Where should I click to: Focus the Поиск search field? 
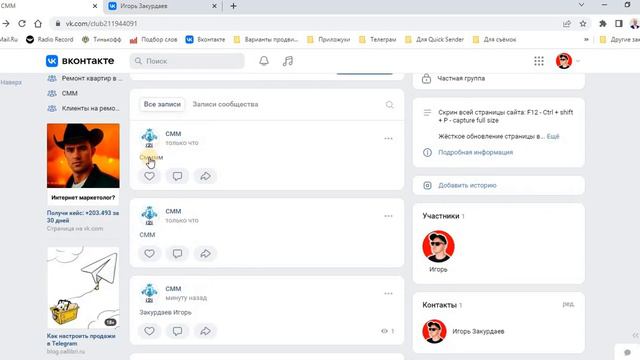(x=187, y=61)
